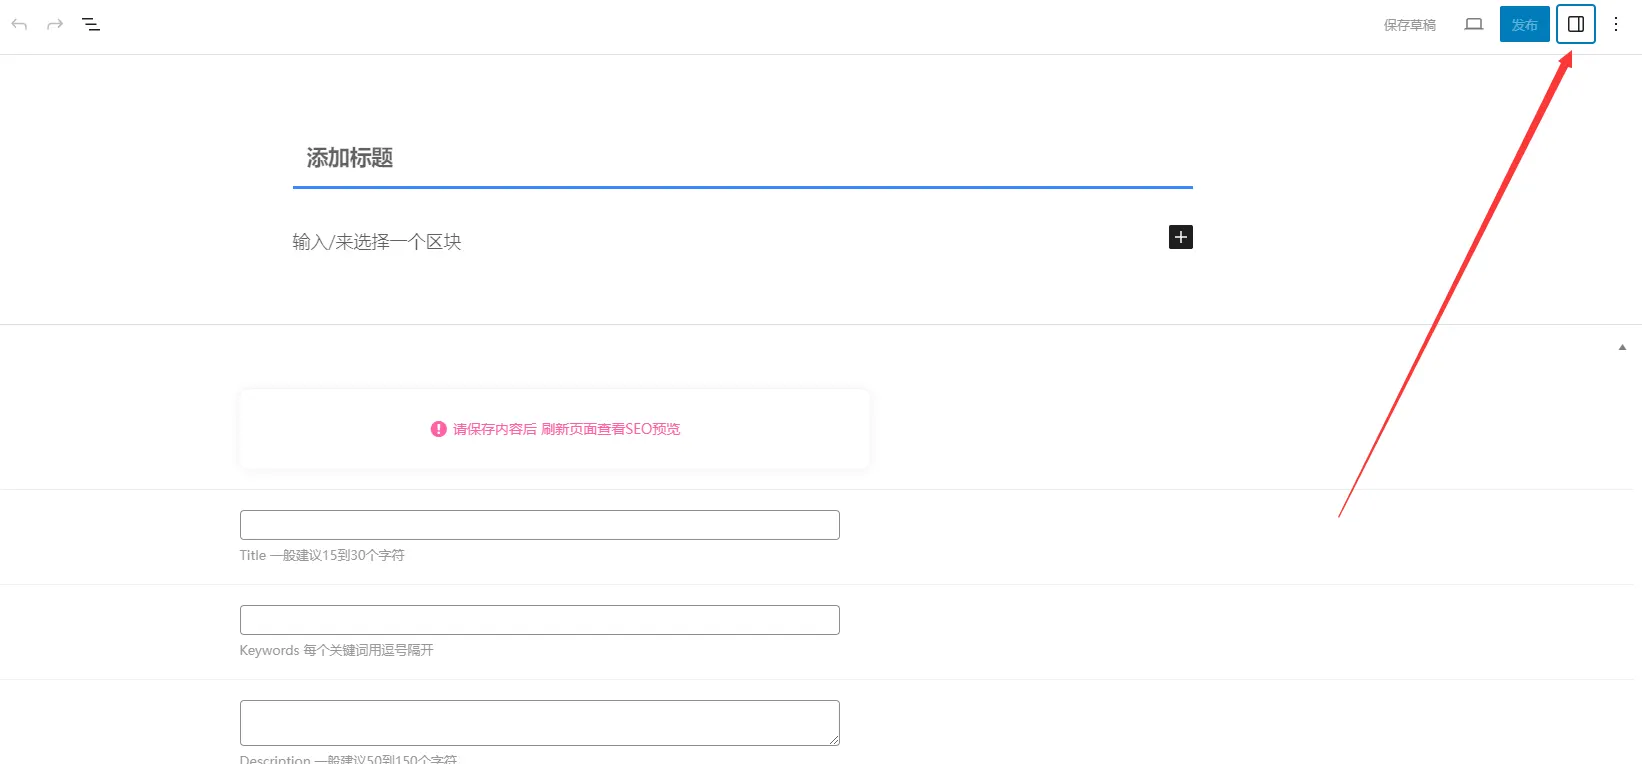
Task: Click the Redo arrow icon
Action: point(55,24)
